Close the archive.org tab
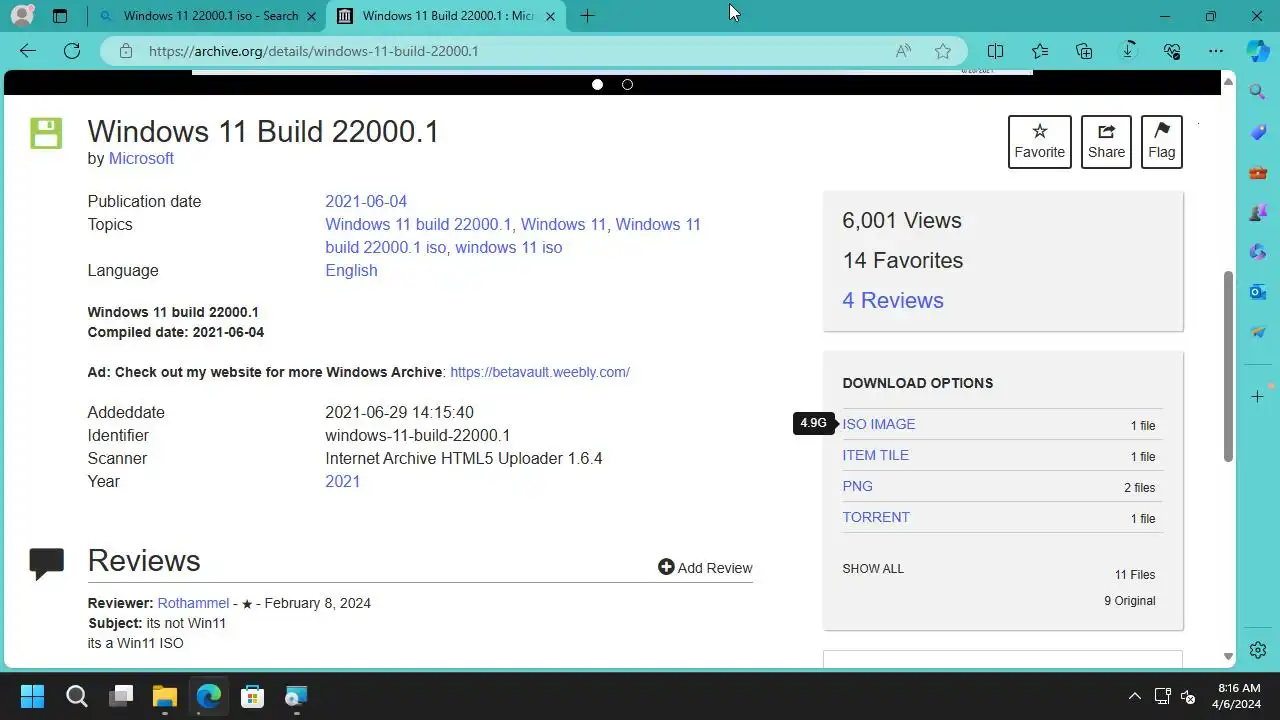Image resolution: width=1280 pixels, height=720 pixels. point(550,16)
